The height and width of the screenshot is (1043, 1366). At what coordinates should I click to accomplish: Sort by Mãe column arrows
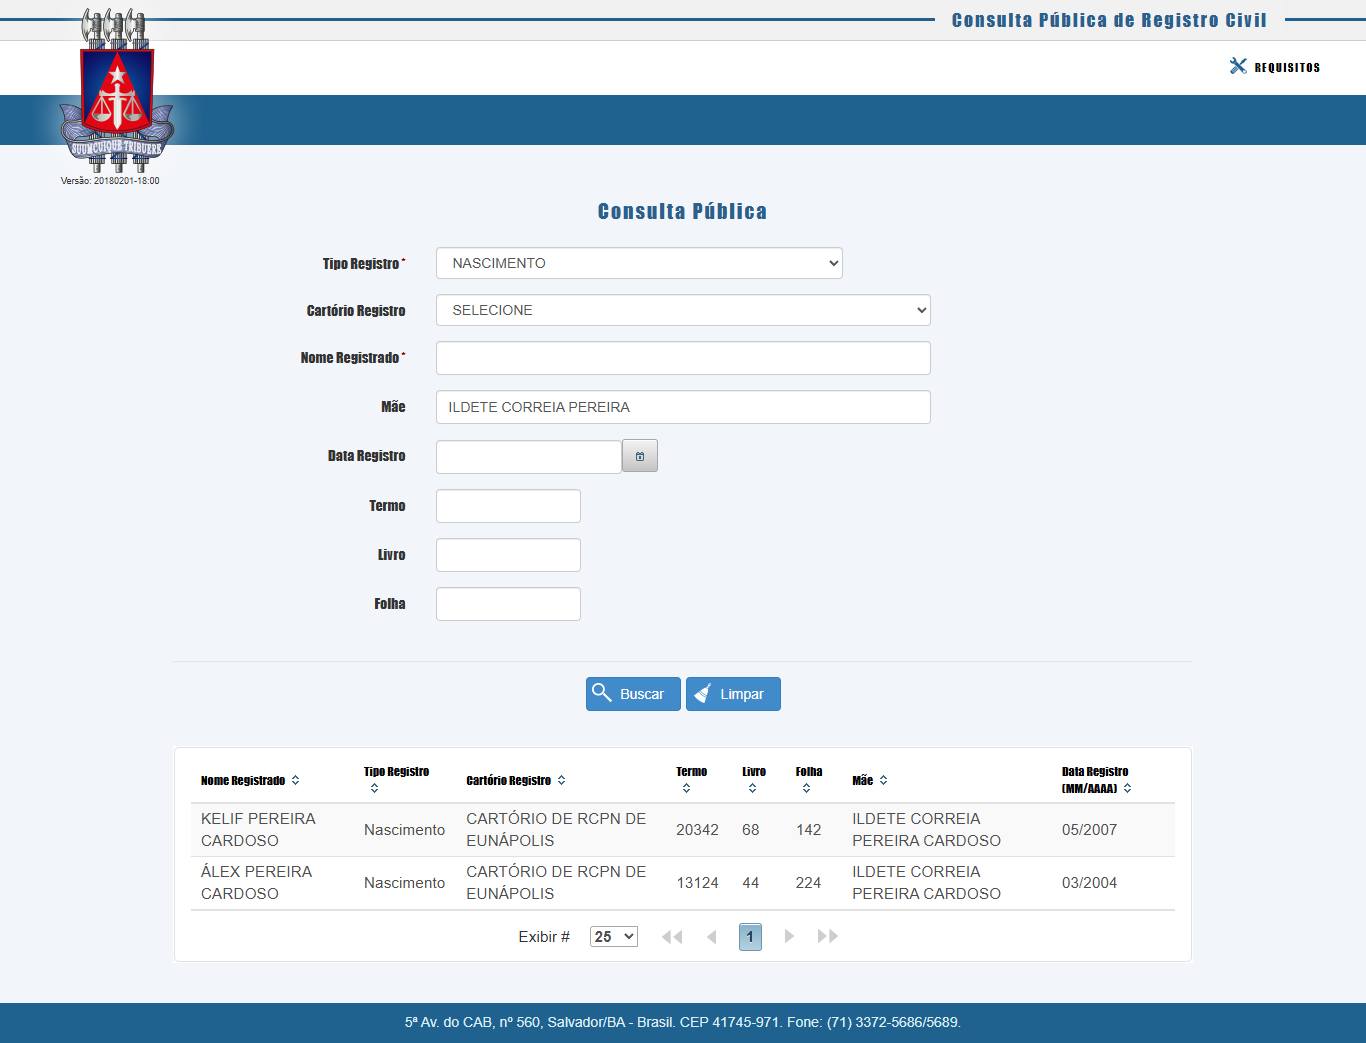pyautogui.click(x=883, y=781)
